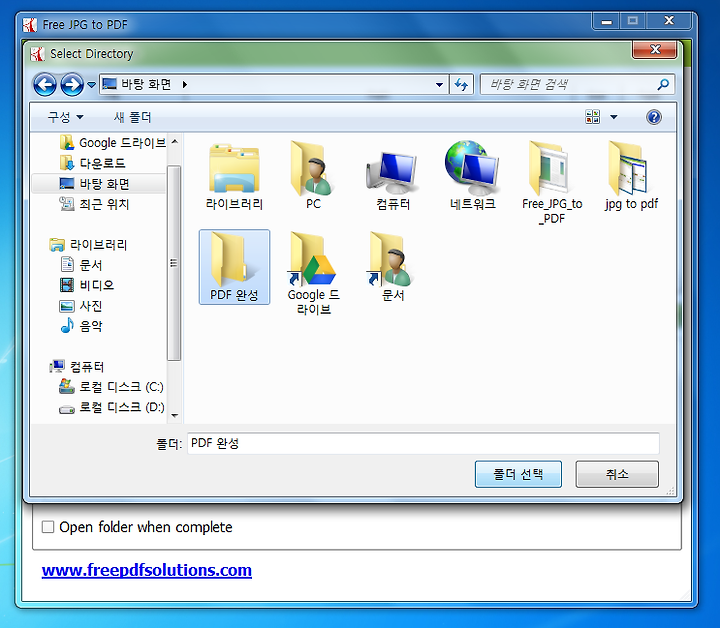This screenshot has height=628, width=720.
Task: Open recent locations dropdown beside nav arrows
Action: tap(91, 84)
